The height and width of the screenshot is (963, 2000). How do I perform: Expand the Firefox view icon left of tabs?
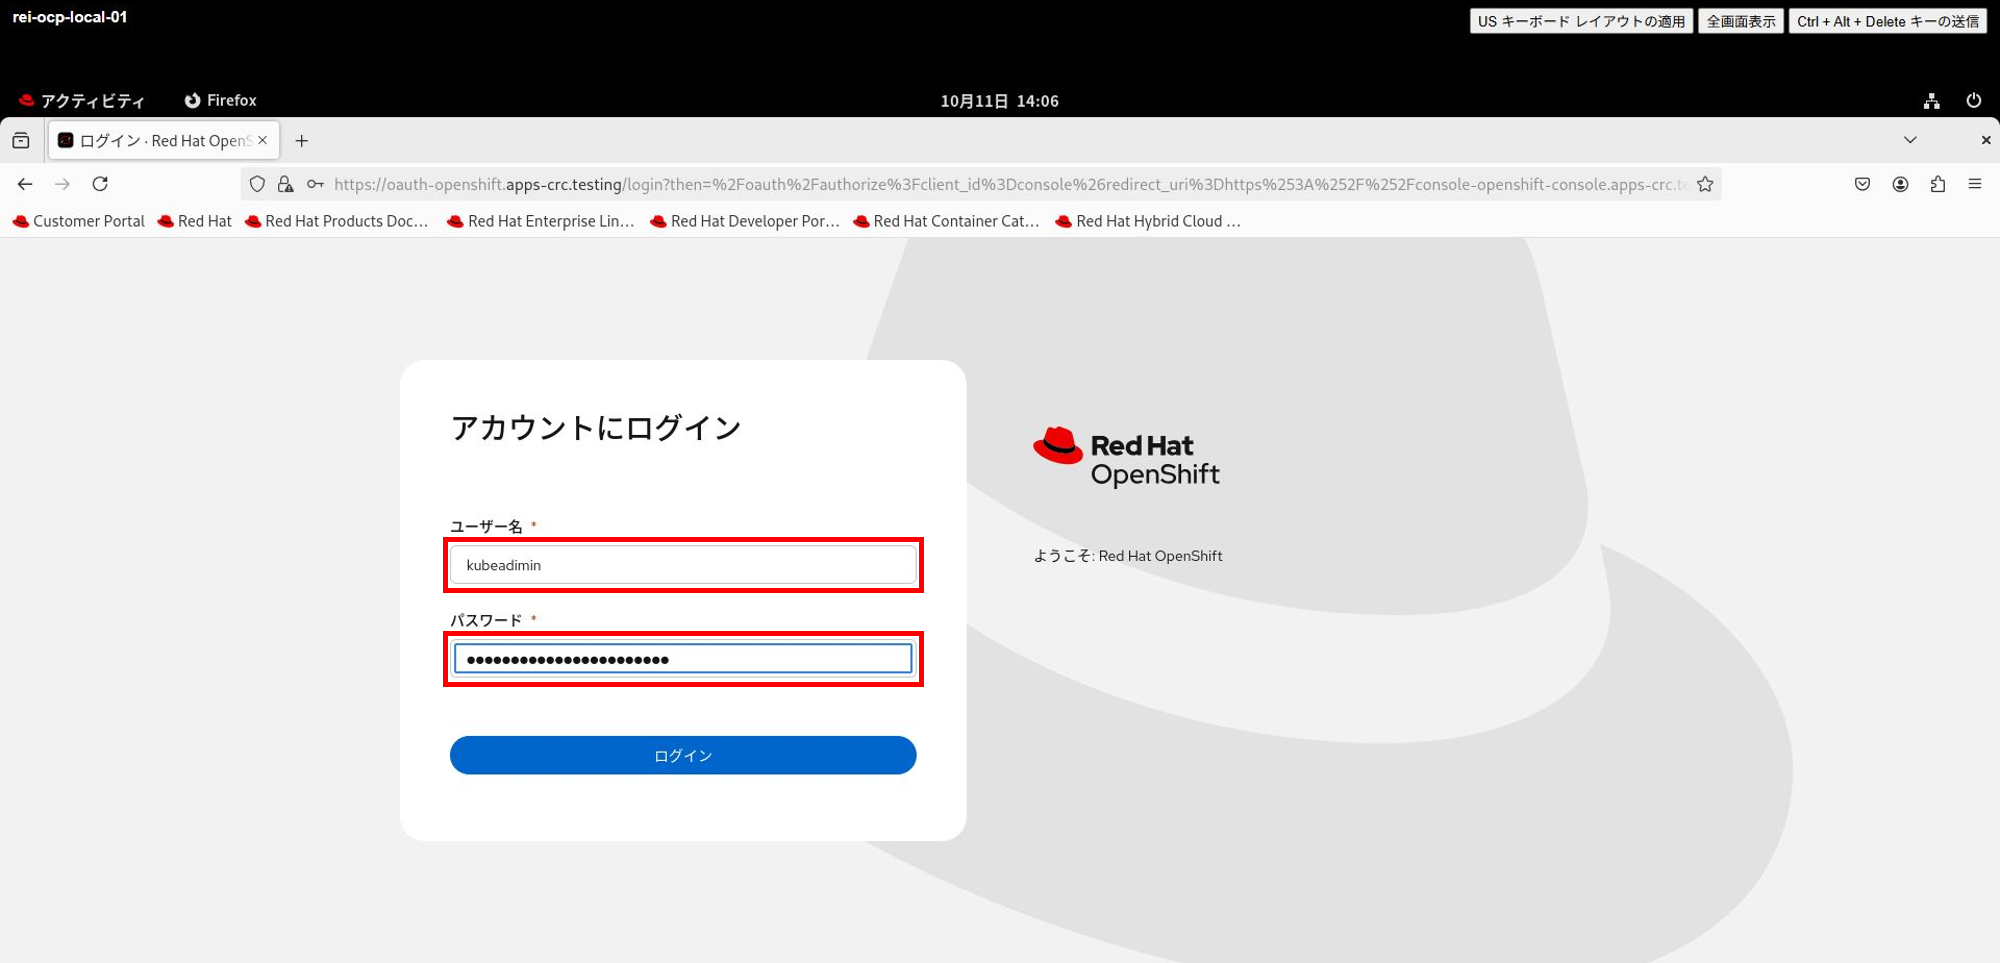coord(21,140)
